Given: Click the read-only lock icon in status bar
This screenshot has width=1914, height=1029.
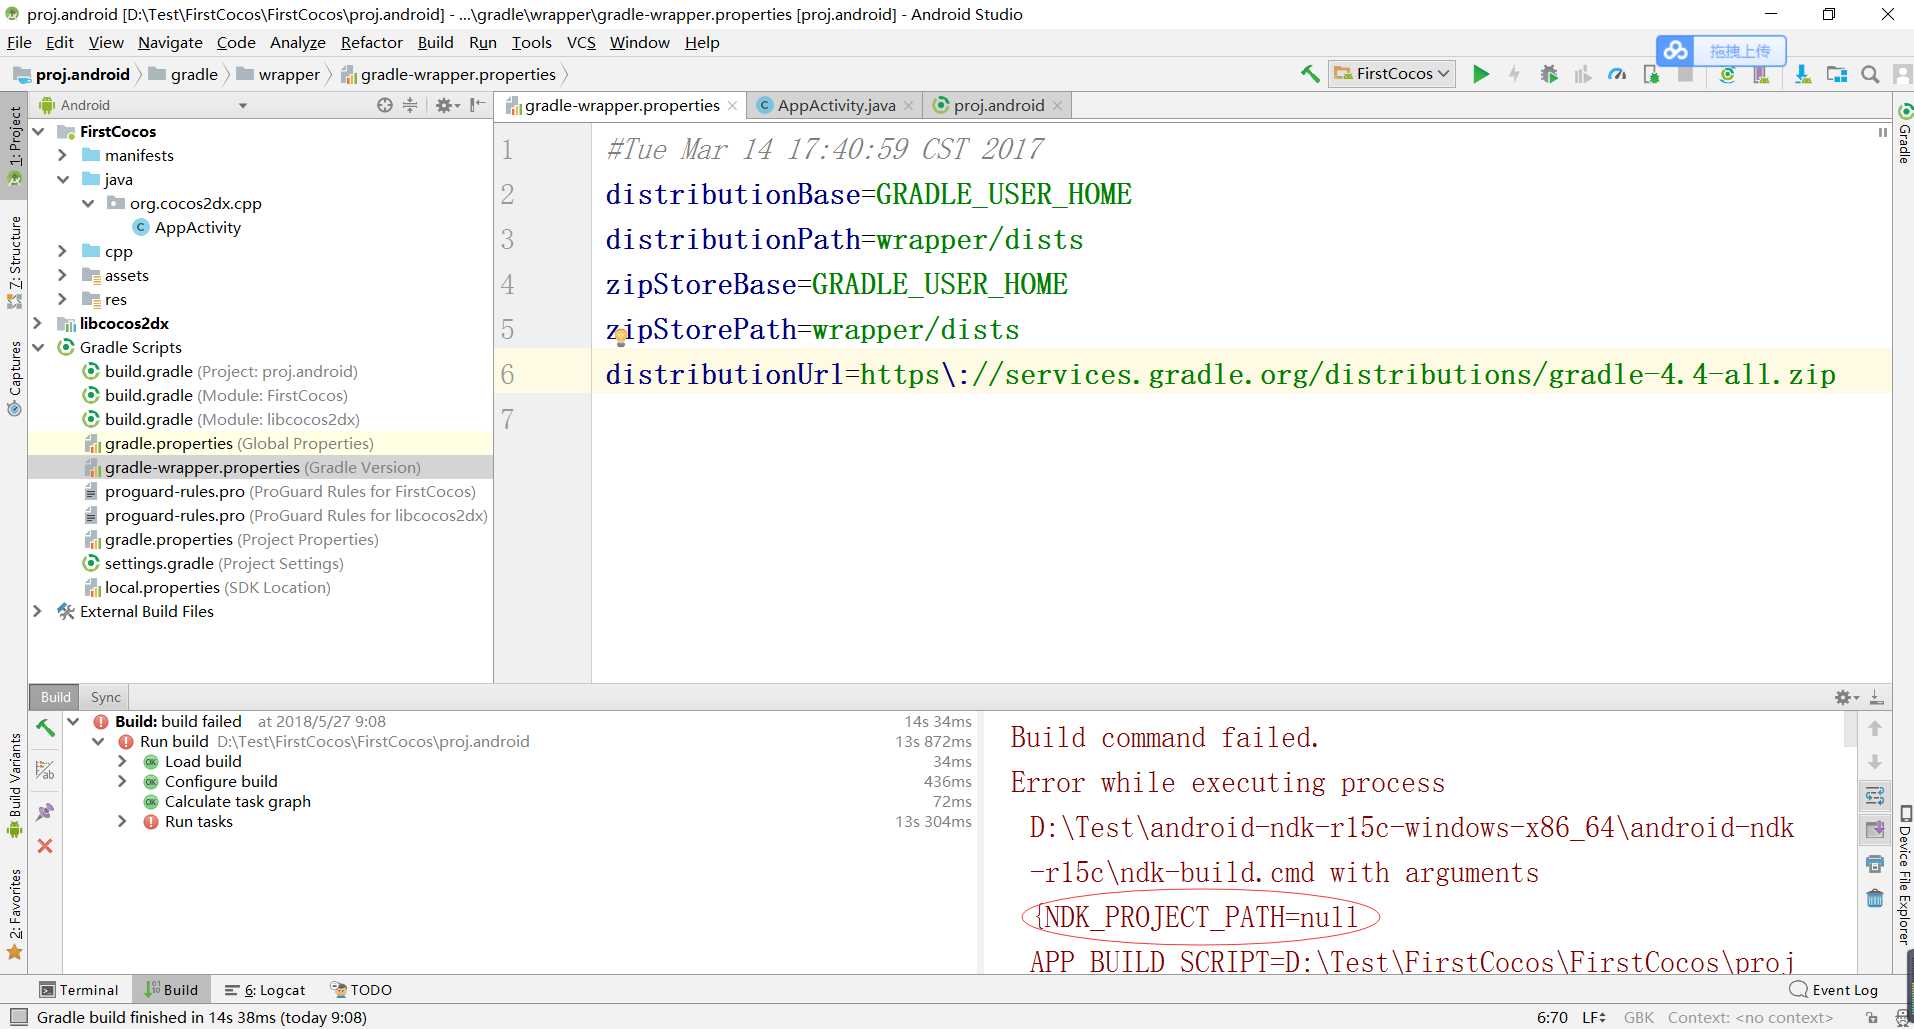Looking at the screenshot, I should (1872, 1017).
